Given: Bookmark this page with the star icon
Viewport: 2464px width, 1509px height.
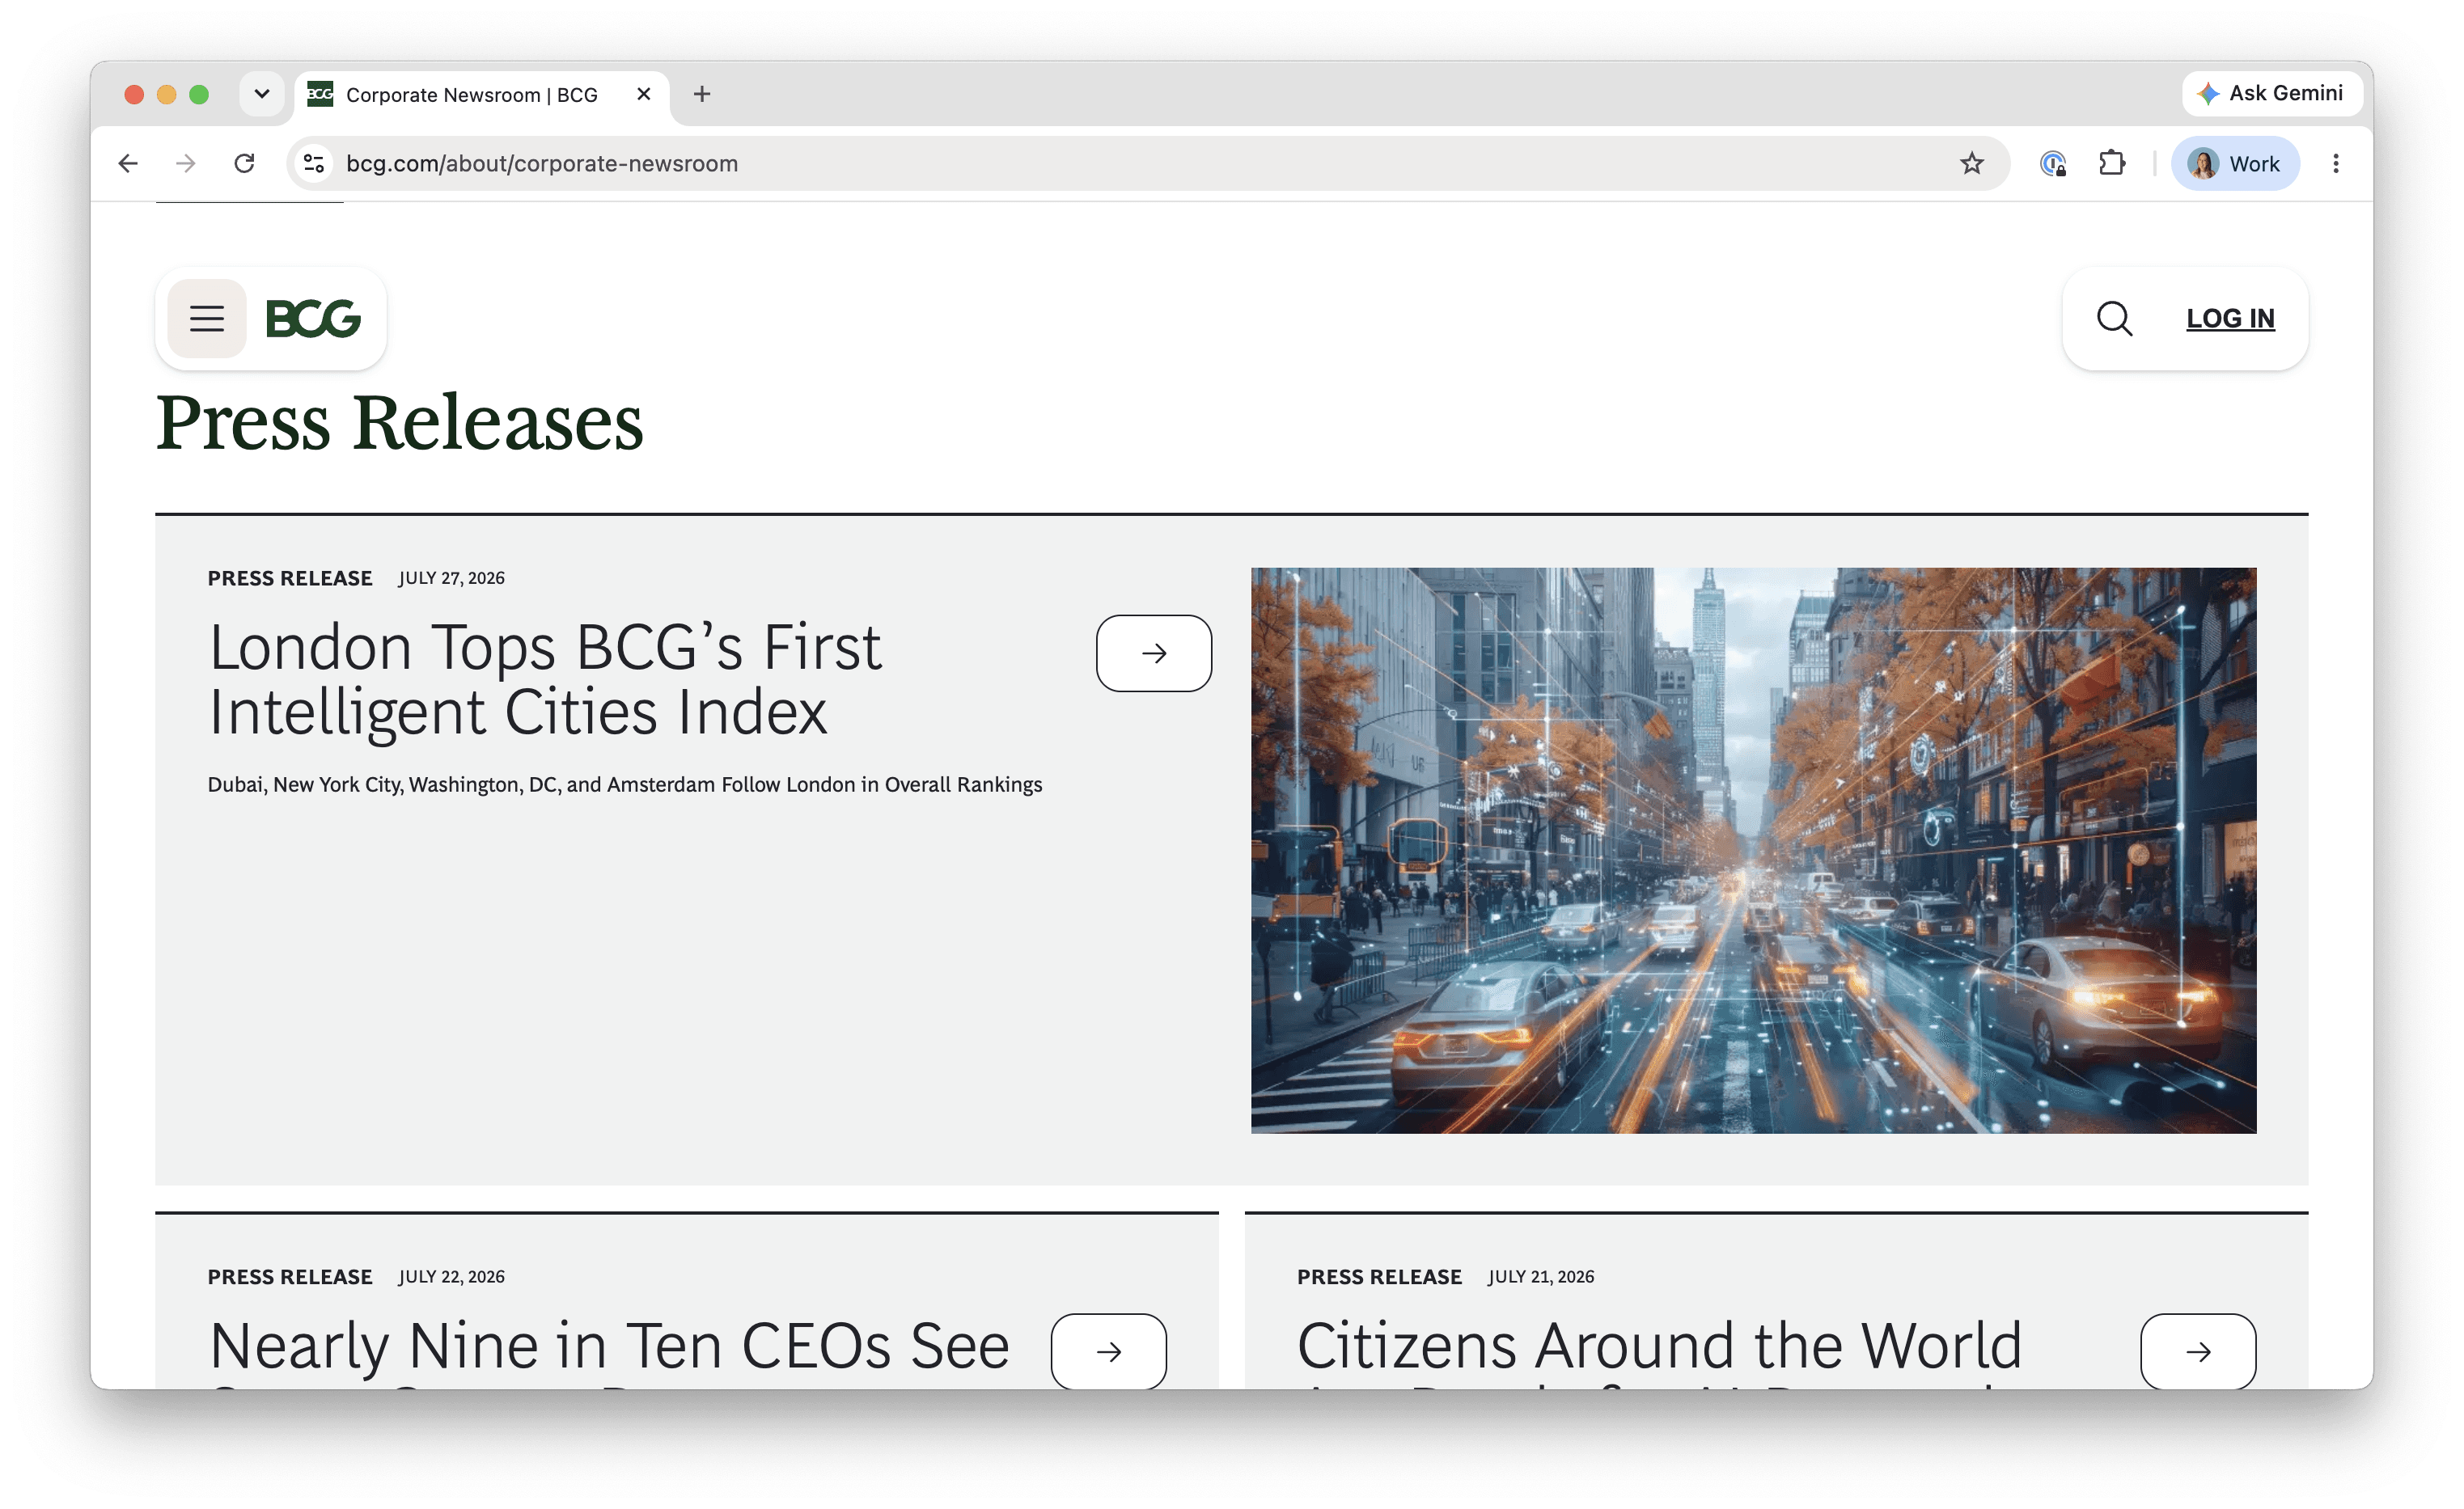Looking at the screenshot, I should coord(1971,163).
